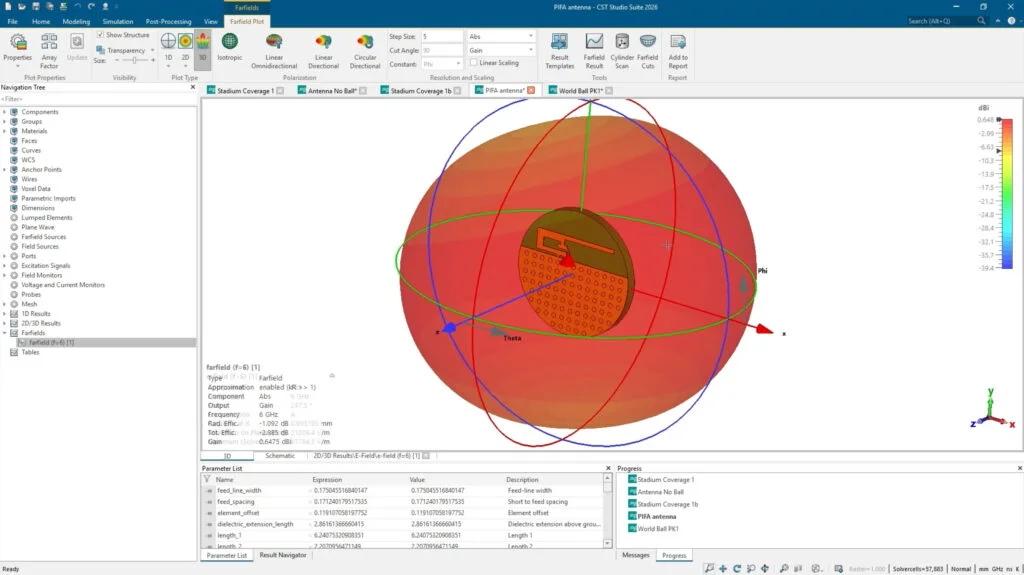Choose Circular Directional polarization

tap(365, 51)
